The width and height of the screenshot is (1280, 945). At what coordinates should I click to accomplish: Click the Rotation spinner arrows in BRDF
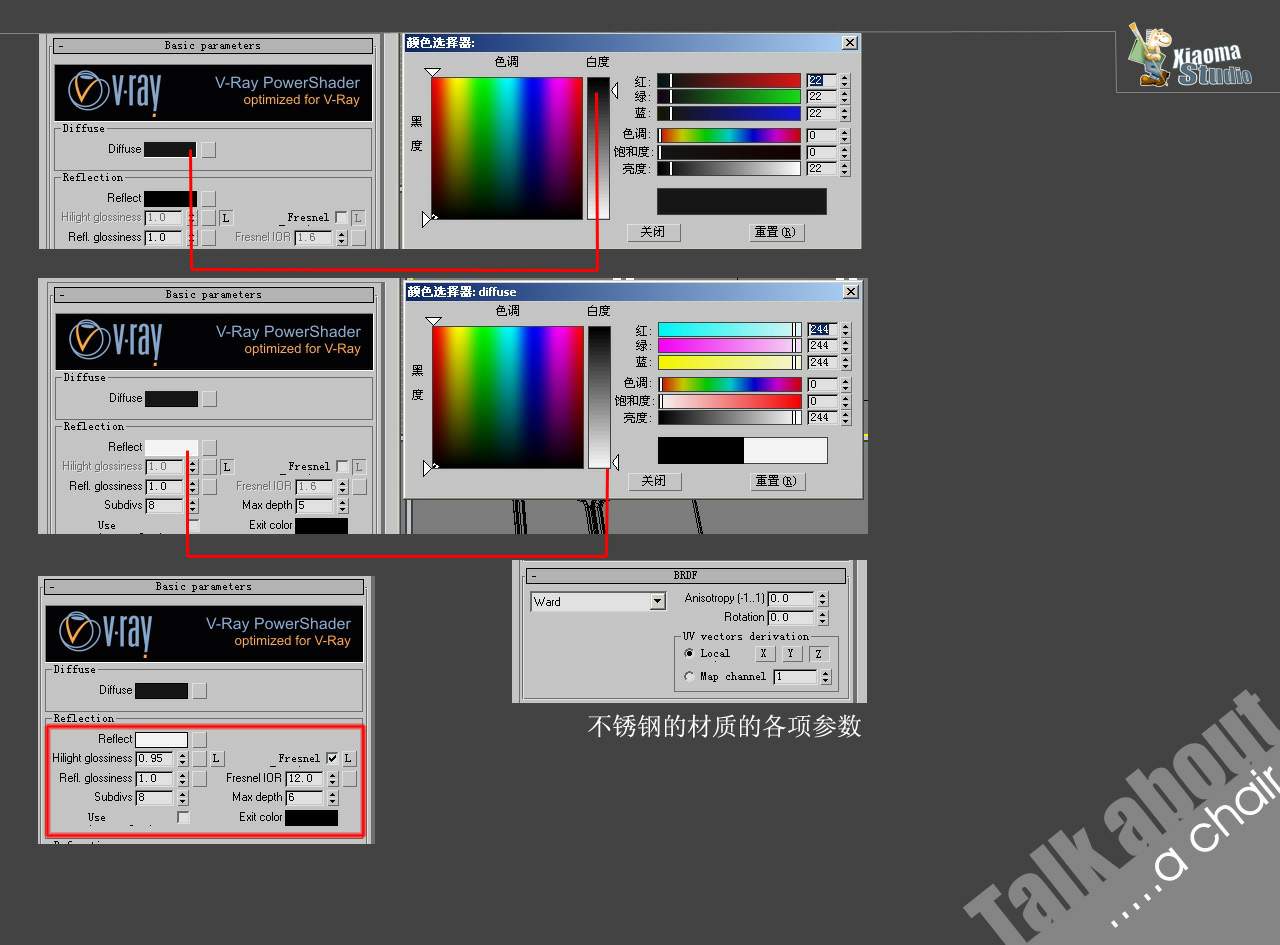click(x=823, y=618)
